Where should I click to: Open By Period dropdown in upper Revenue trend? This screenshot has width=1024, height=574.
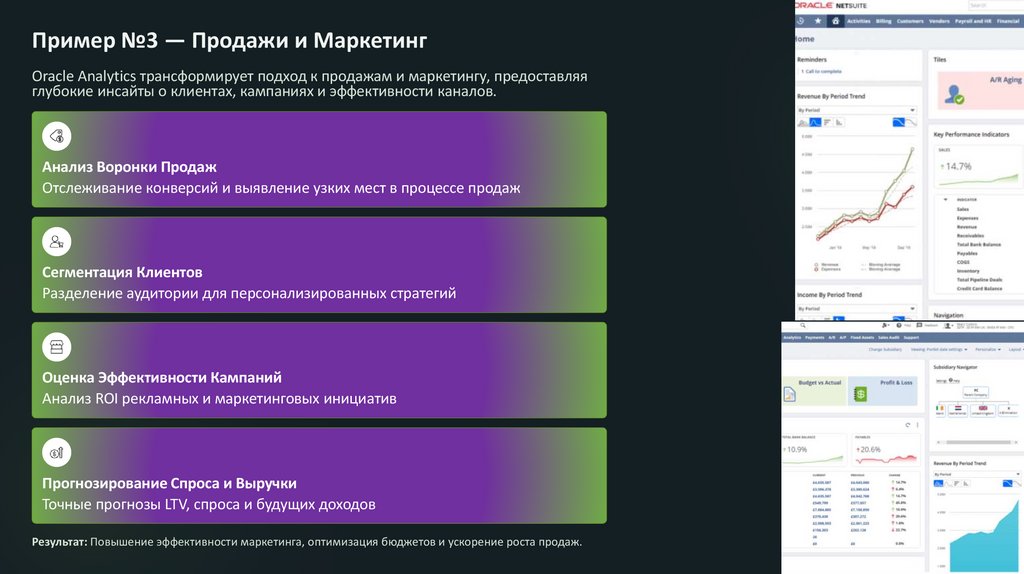tap(857, 110)
